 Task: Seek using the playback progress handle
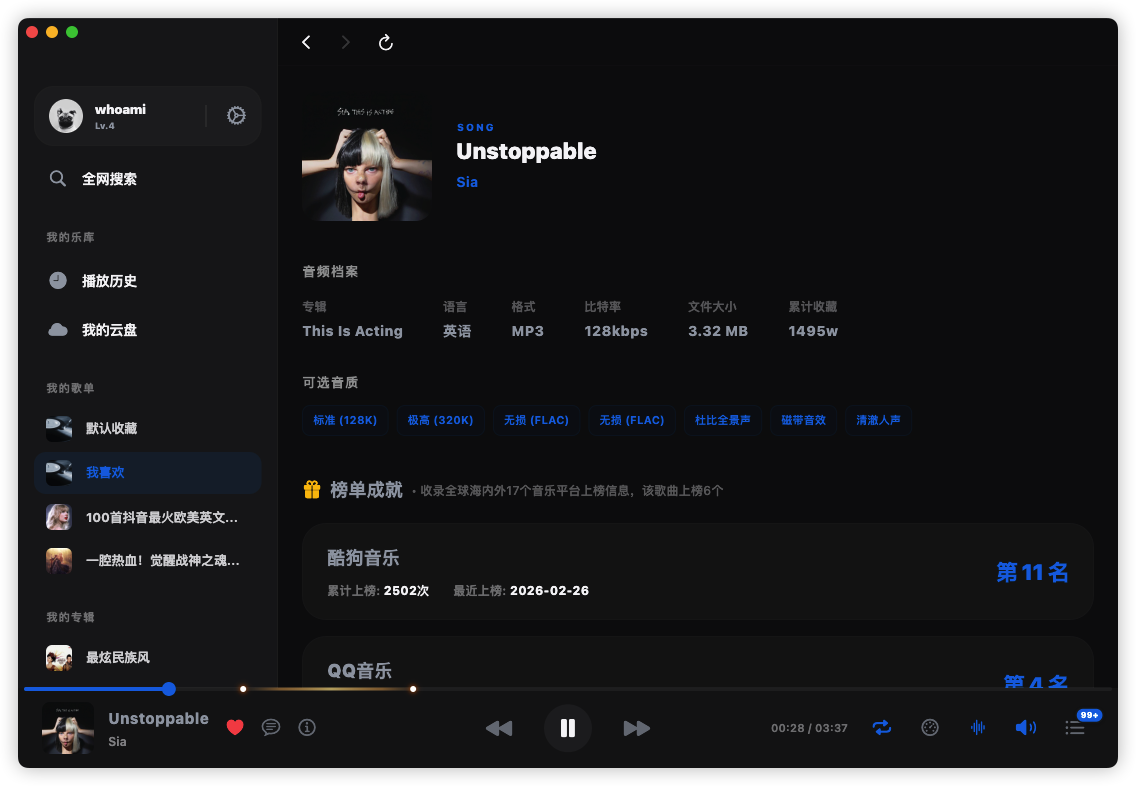(x=169, y=689)
